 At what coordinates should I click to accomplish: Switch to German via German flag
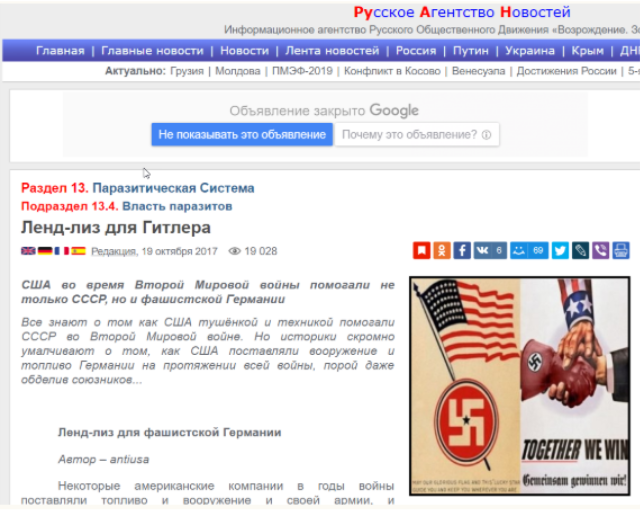click(x=45, y=251)
